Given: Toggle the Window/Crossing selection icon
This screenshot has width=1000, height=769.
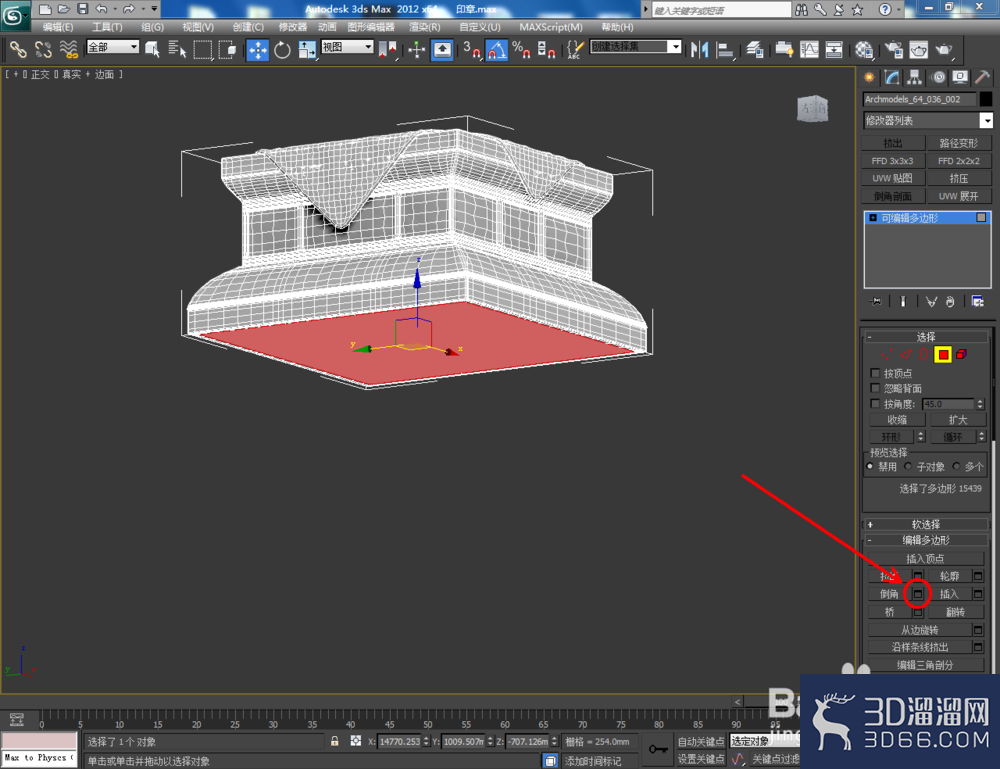Looking at the screenshot, I should pyautogui.click(x=227, y=50).
